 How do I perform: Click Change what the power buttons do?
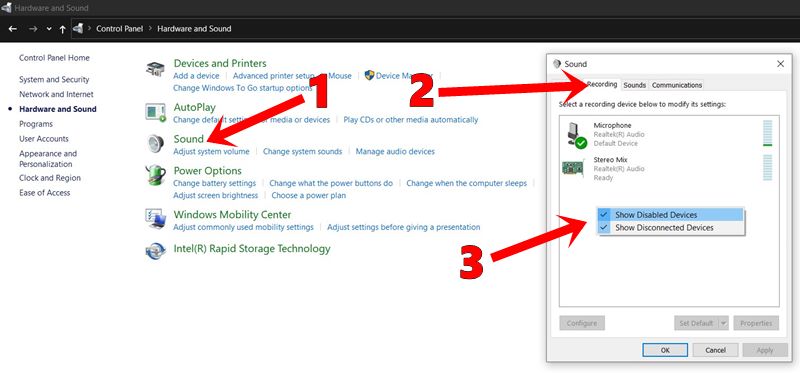click(x=331, y=183)
